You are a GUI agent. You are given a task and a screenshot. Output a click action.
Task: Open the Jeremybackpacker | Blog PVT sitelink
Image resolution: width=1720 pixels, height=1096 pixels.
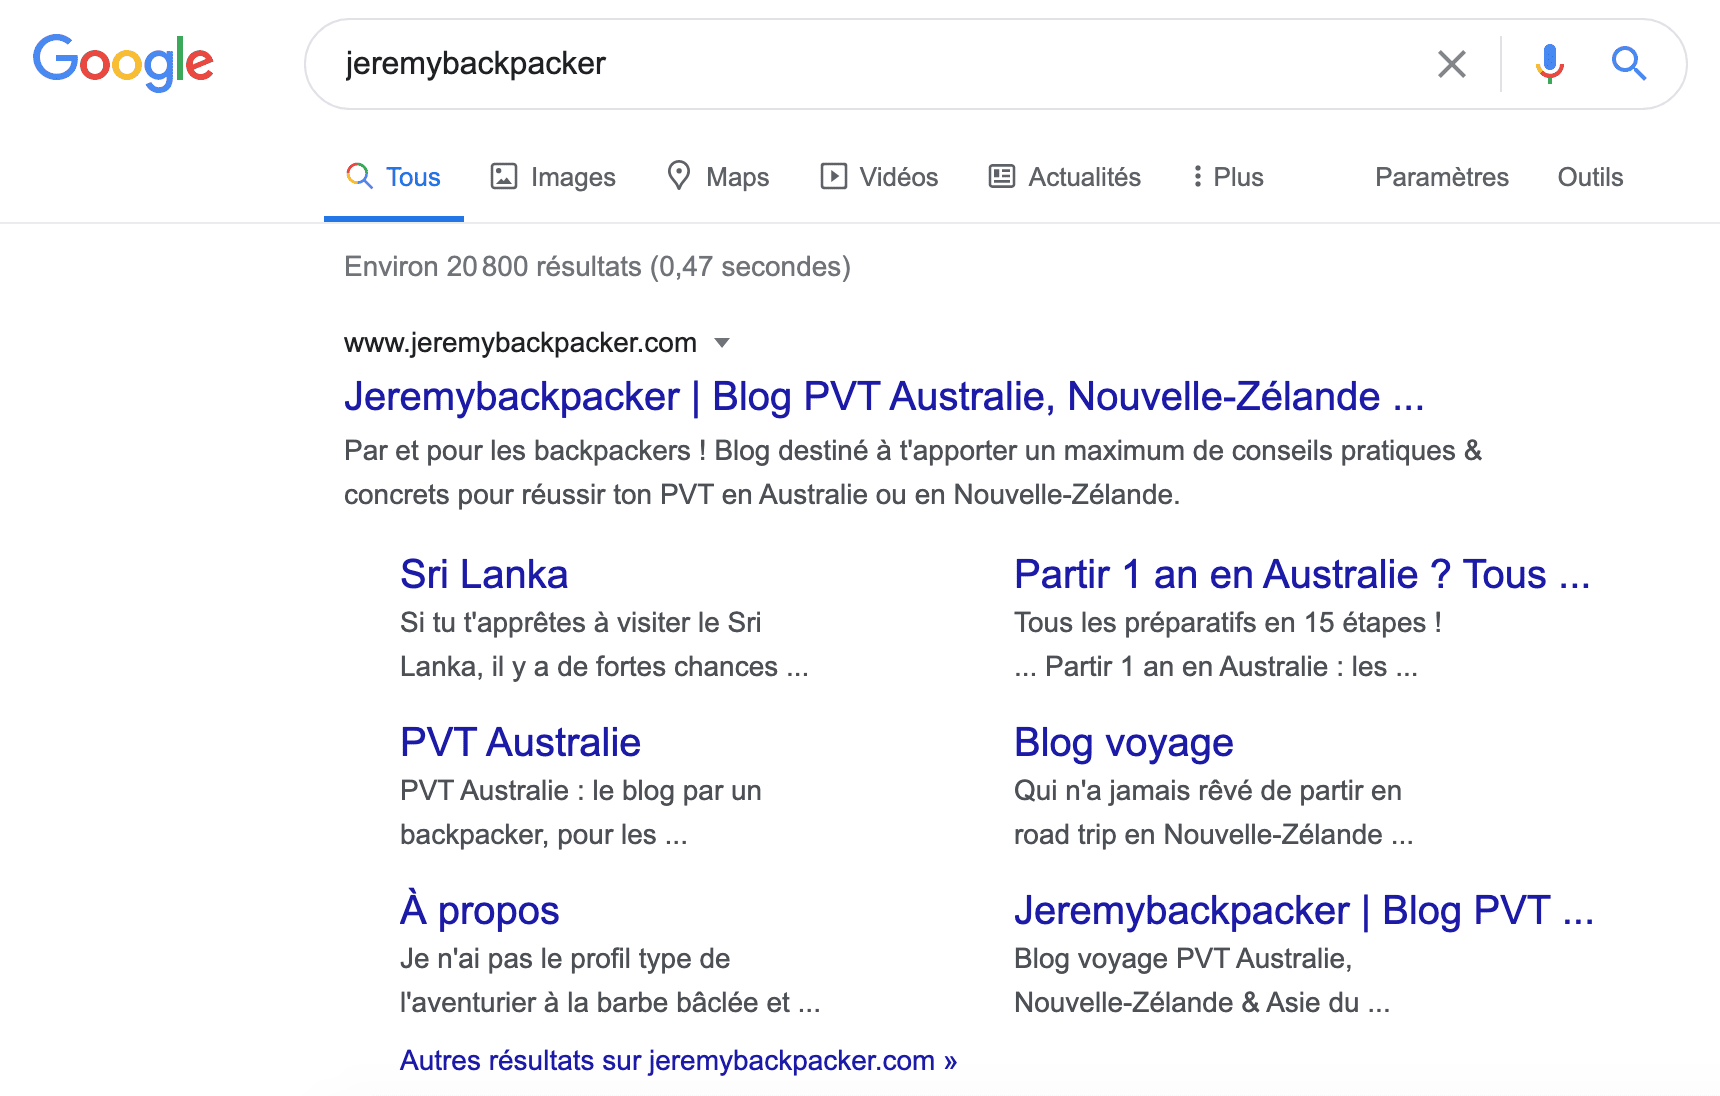coord(1304,911)
